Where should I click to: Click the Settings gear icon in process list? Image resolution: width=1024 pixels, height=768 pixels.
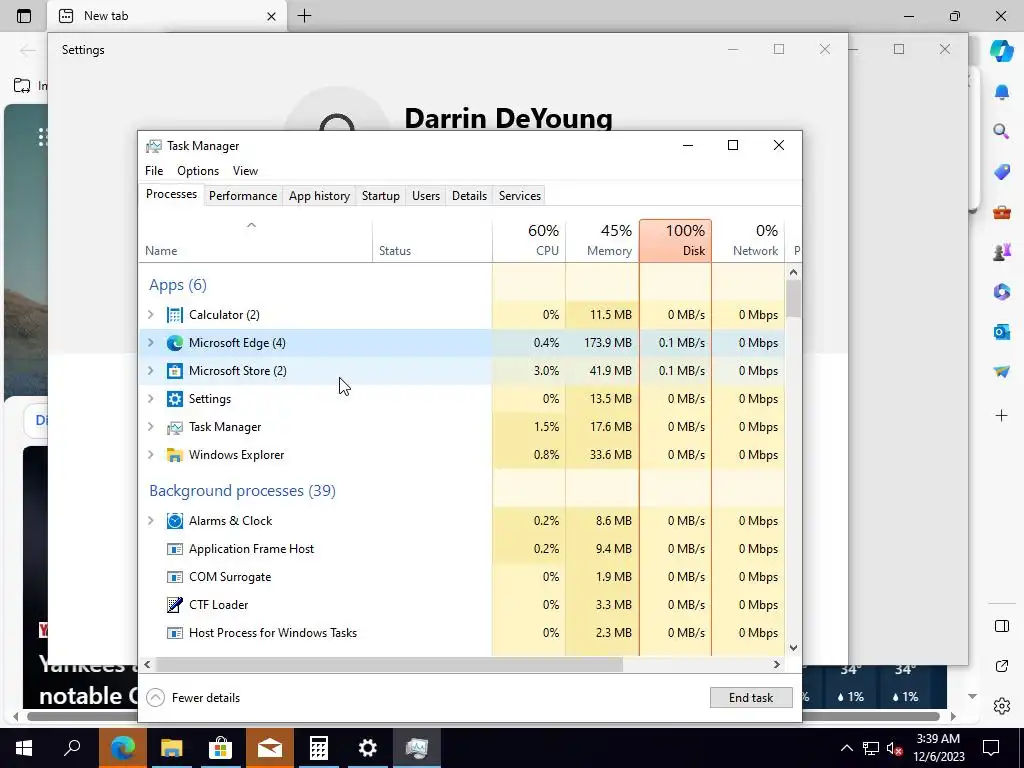point(174,399)
